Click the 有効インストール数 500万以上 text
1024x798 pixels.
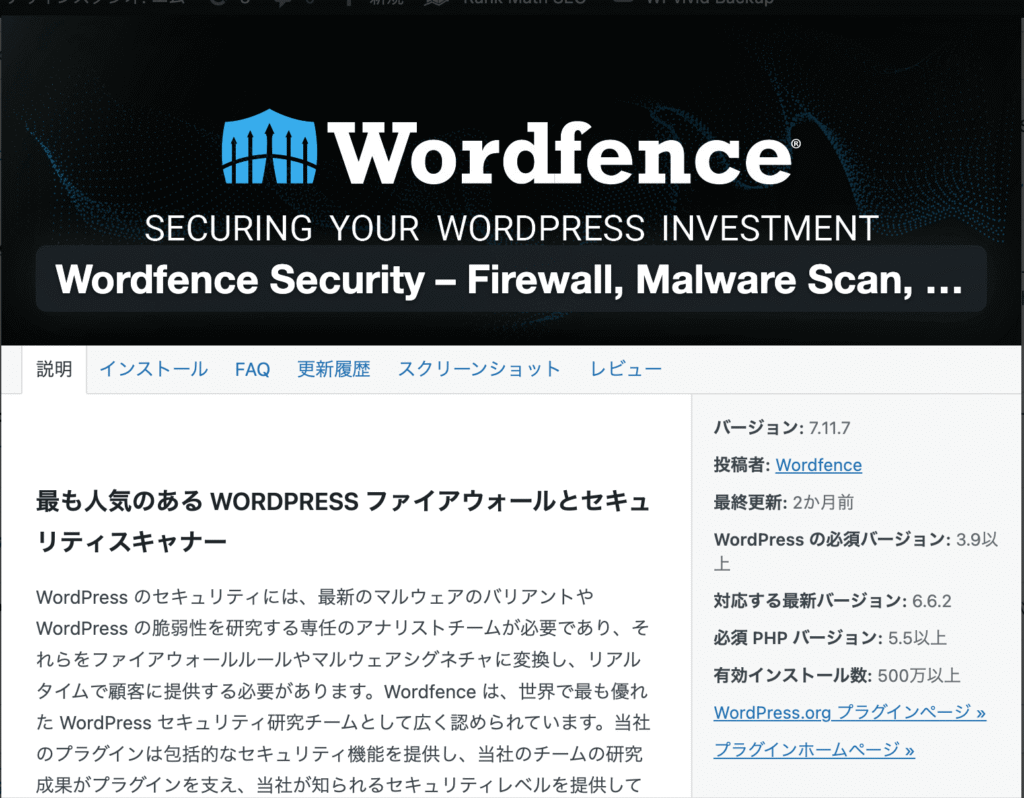837,675
